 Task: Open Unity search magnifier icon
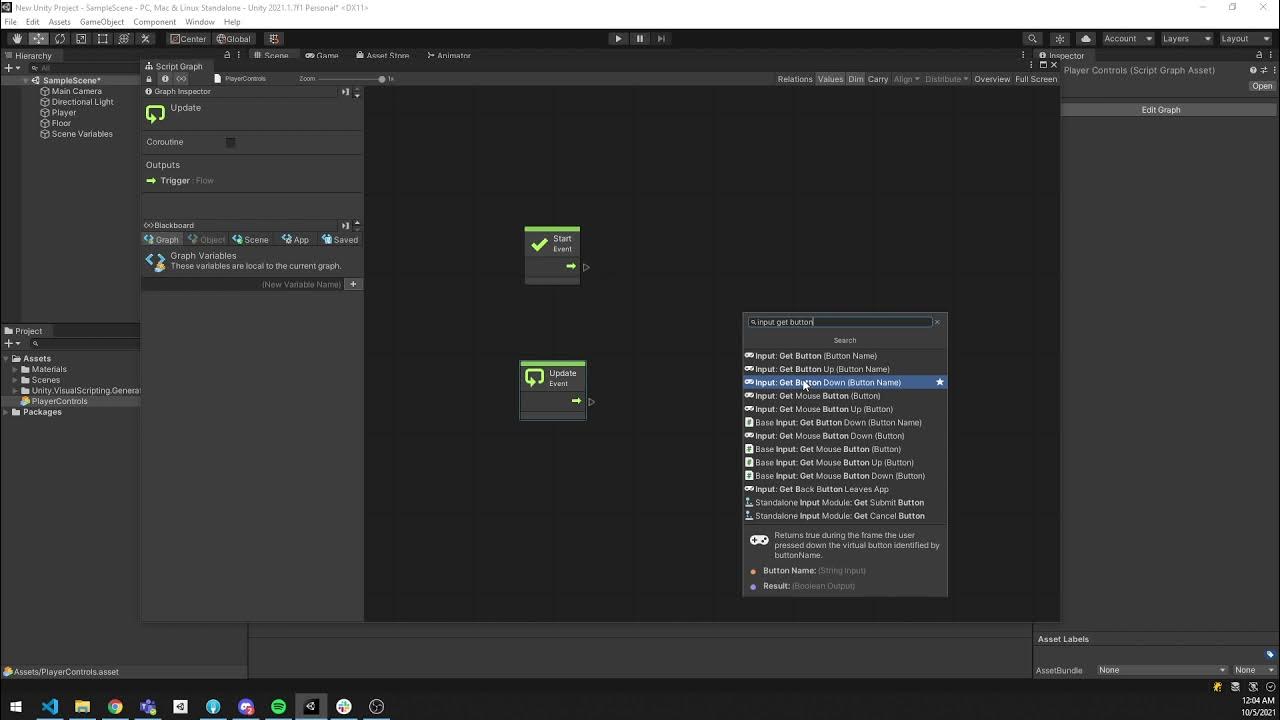tap(1032, 39)
